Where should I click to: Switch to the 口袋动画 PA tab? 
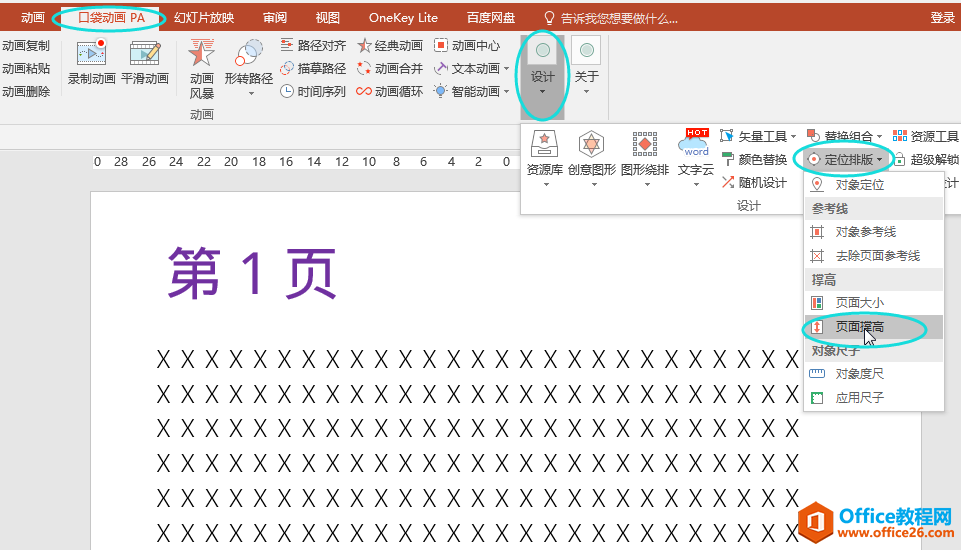coord(111,18)
